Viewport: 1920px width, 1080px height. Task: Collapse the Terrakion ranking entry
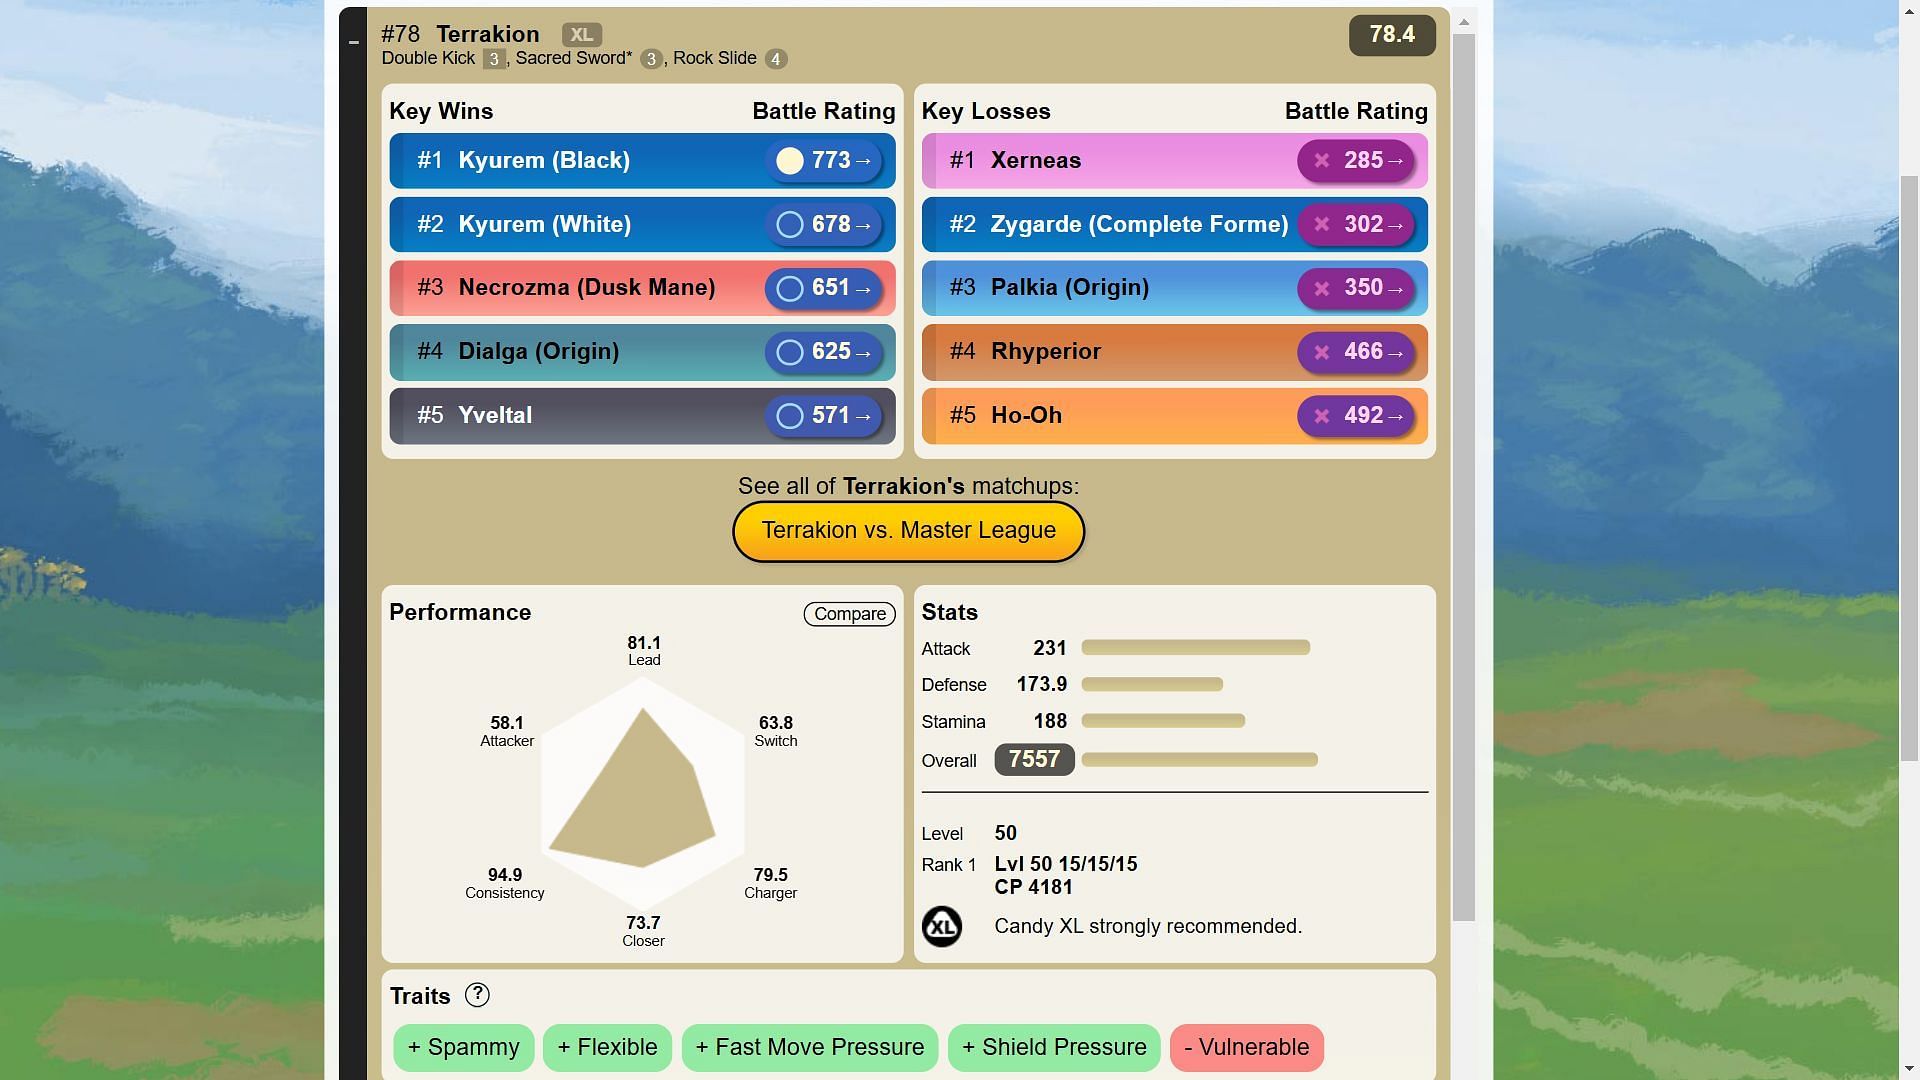353,43
